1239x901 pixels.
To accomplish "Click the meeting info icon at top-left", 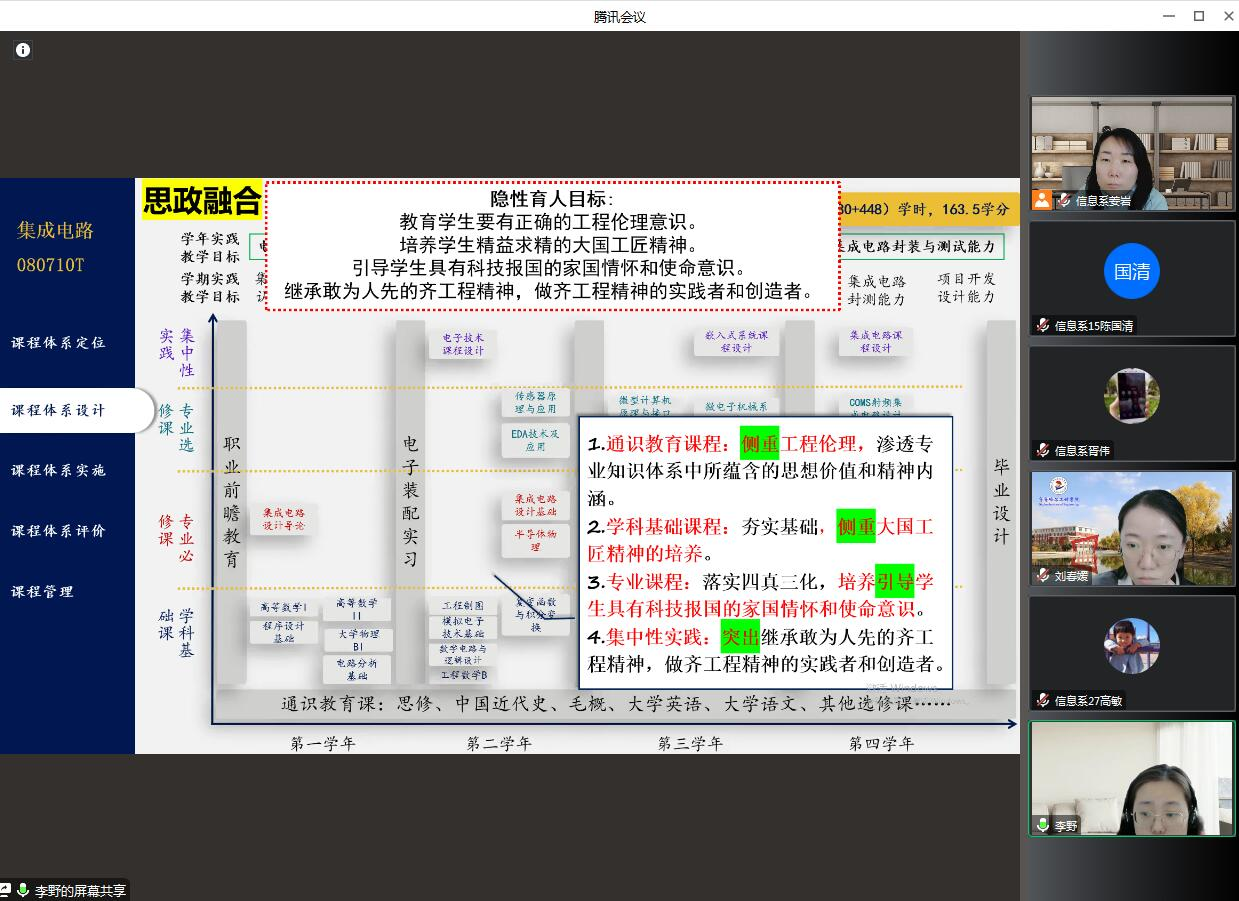I will pos(23,50).
